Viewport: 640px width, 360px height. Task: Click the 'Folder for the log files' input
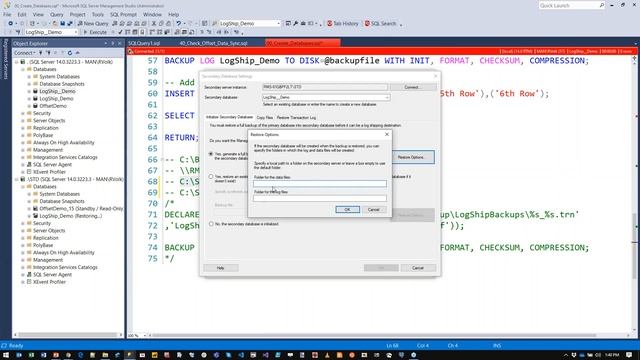(x=320, y=198)
